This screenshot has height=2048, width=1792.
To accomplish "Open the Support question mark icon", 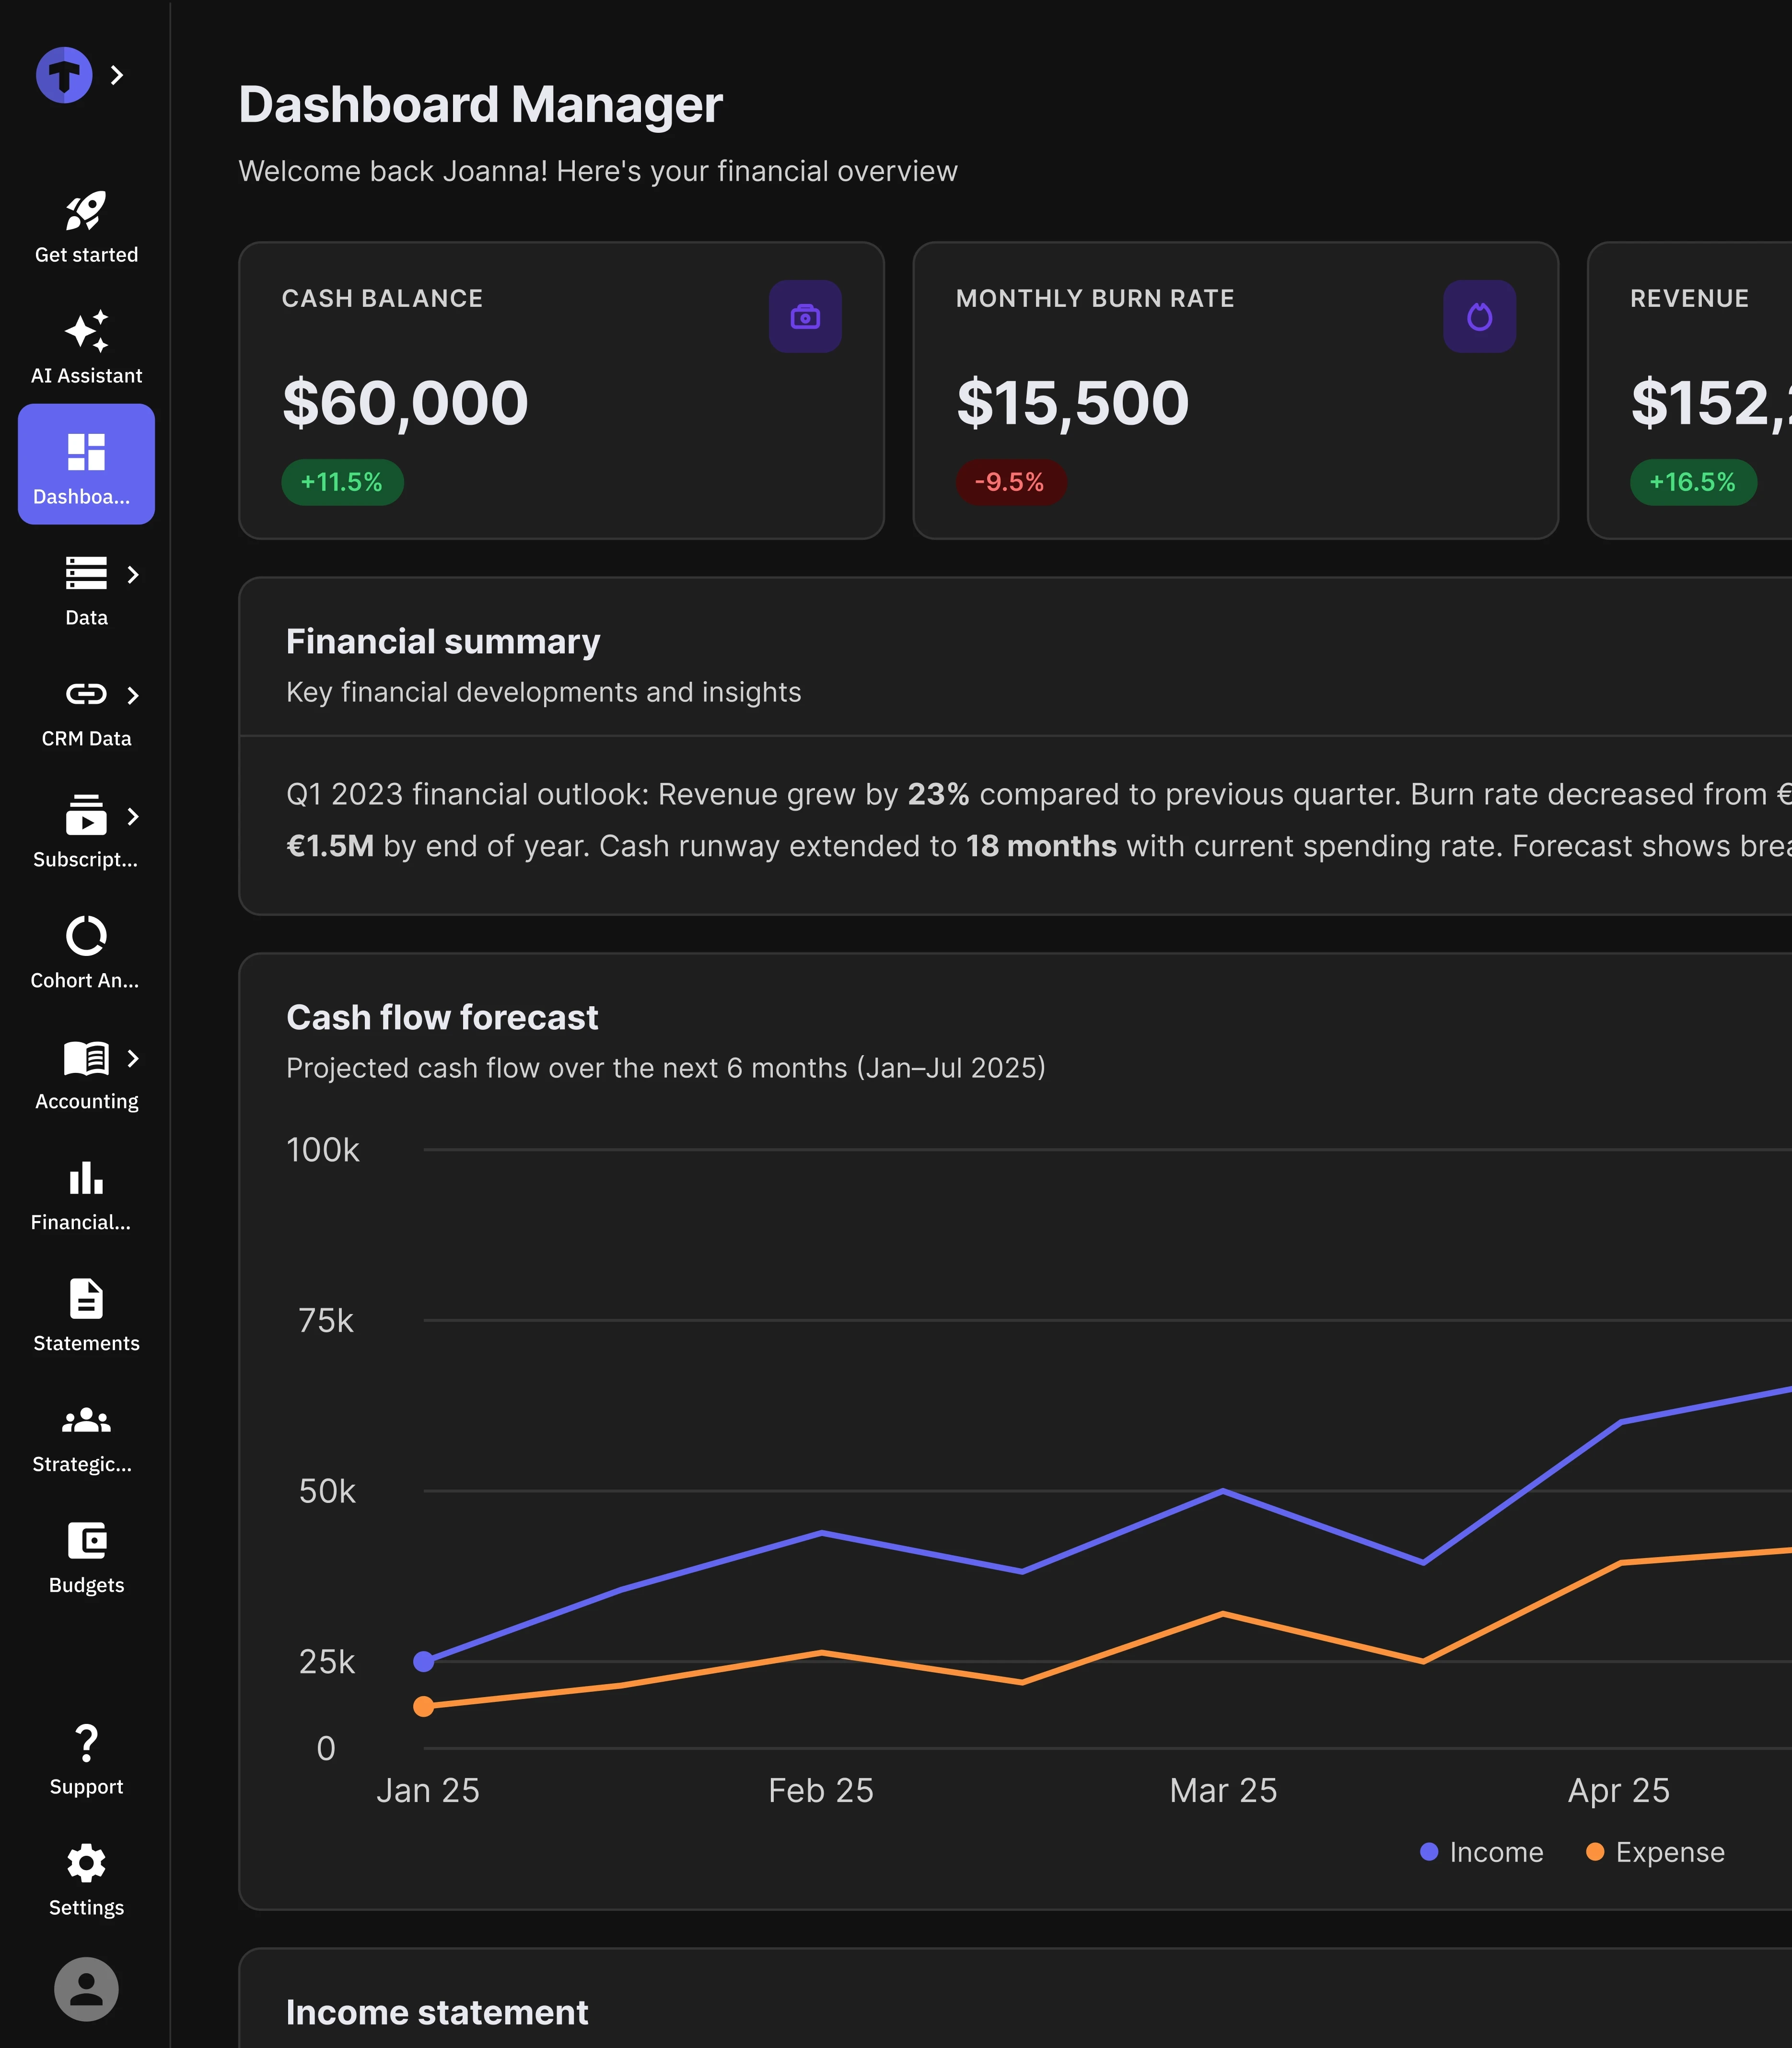I will 86,1743.
